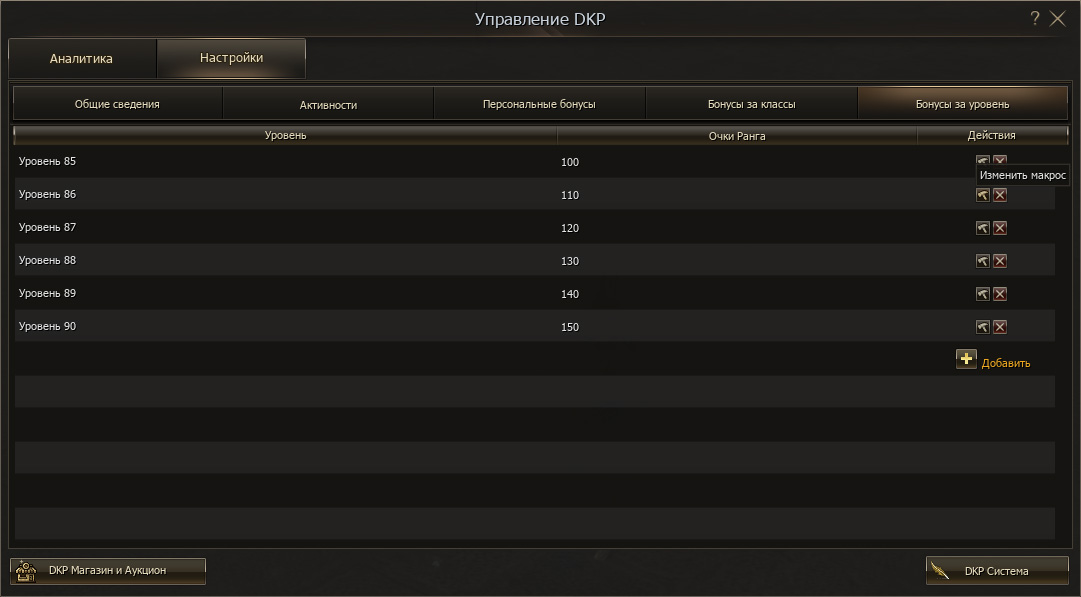Open help with the question mark icon
The width and height of the screenshot is (1081, 597).
[x=1035, y=18]
